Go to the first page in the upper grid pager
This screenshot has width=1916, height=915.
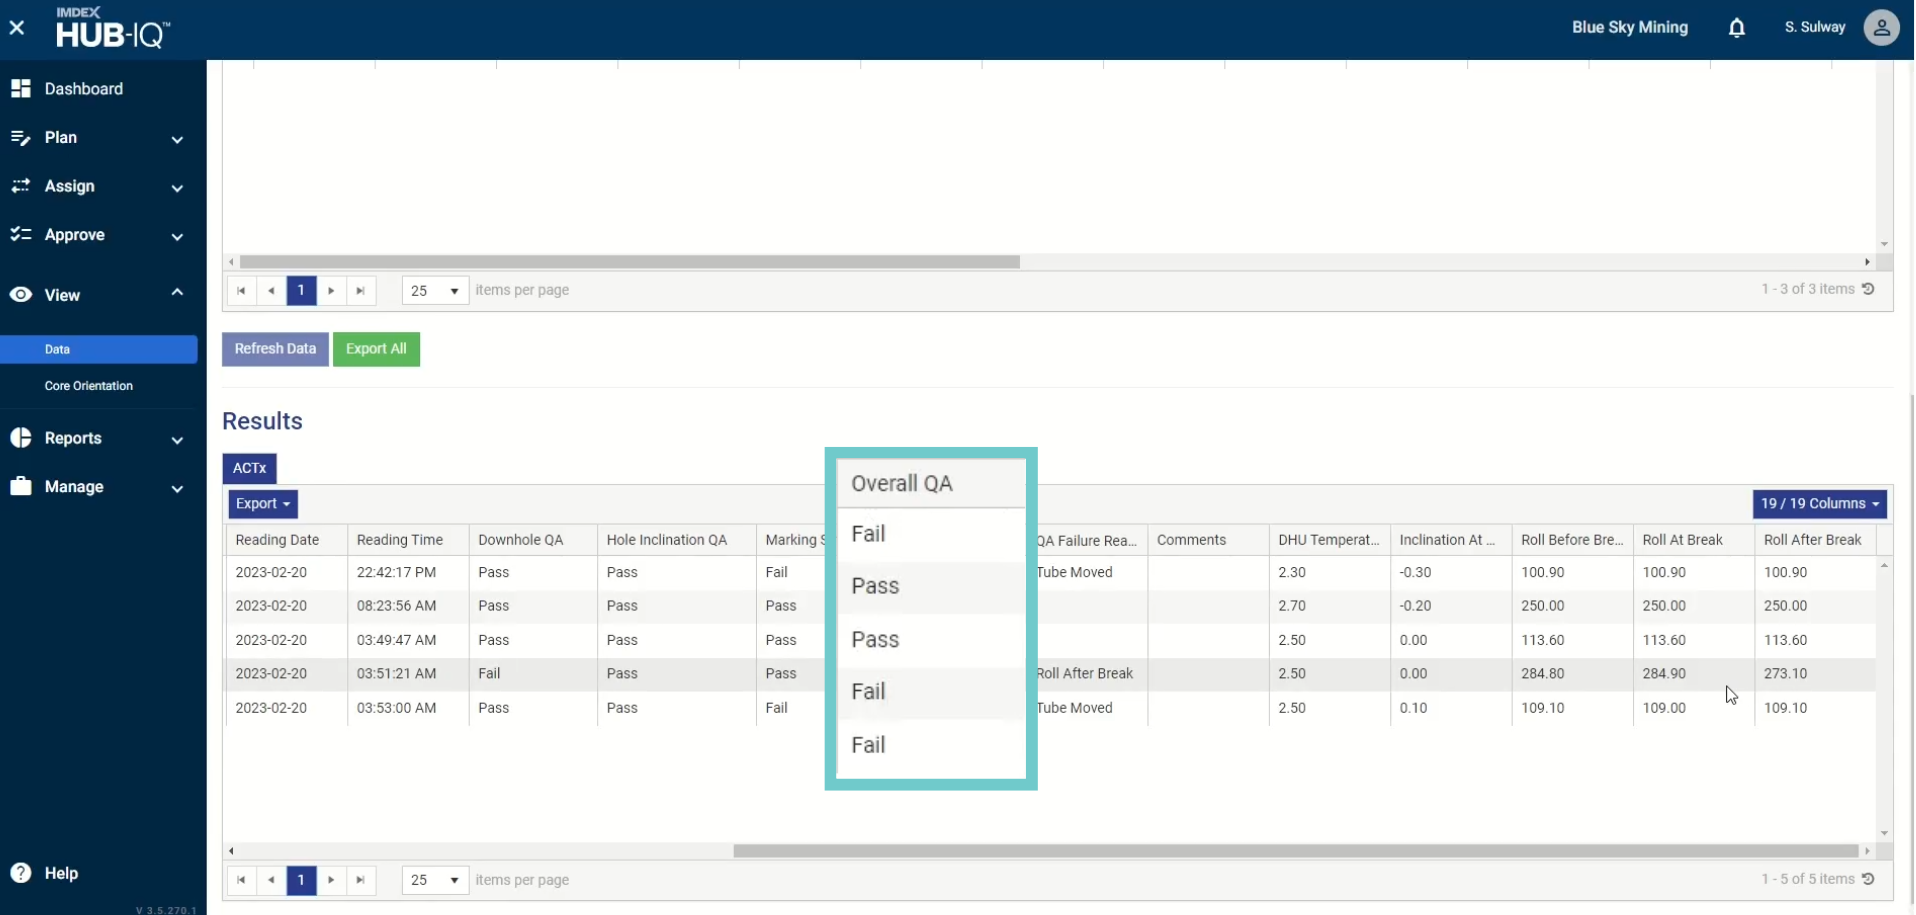(x=241, y=291)
